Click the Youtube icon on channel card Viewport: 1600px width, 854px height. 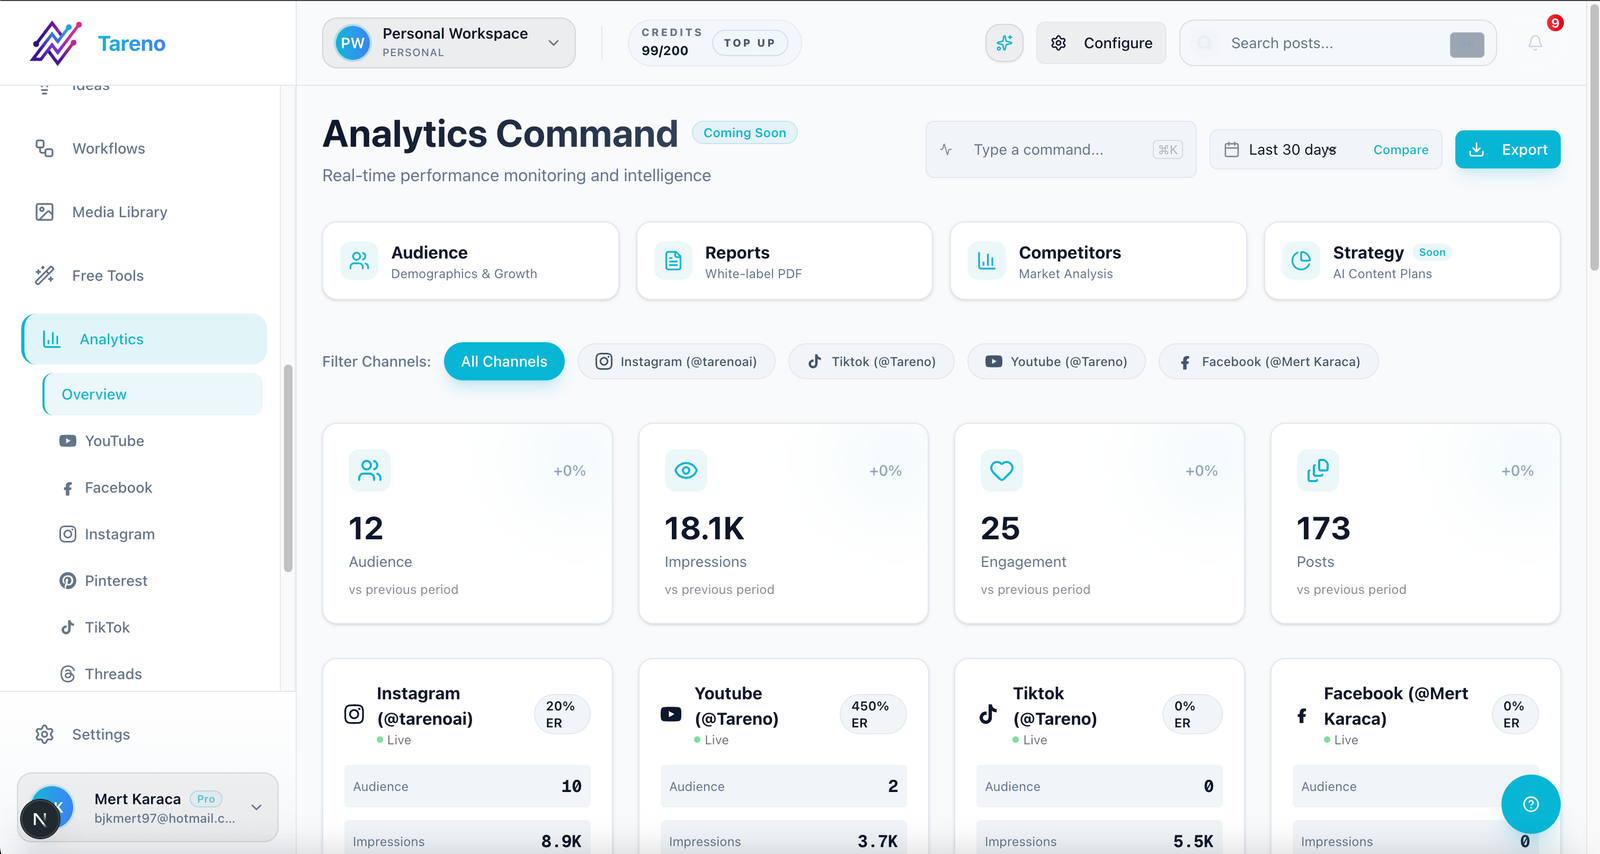(x=671, y=714)
